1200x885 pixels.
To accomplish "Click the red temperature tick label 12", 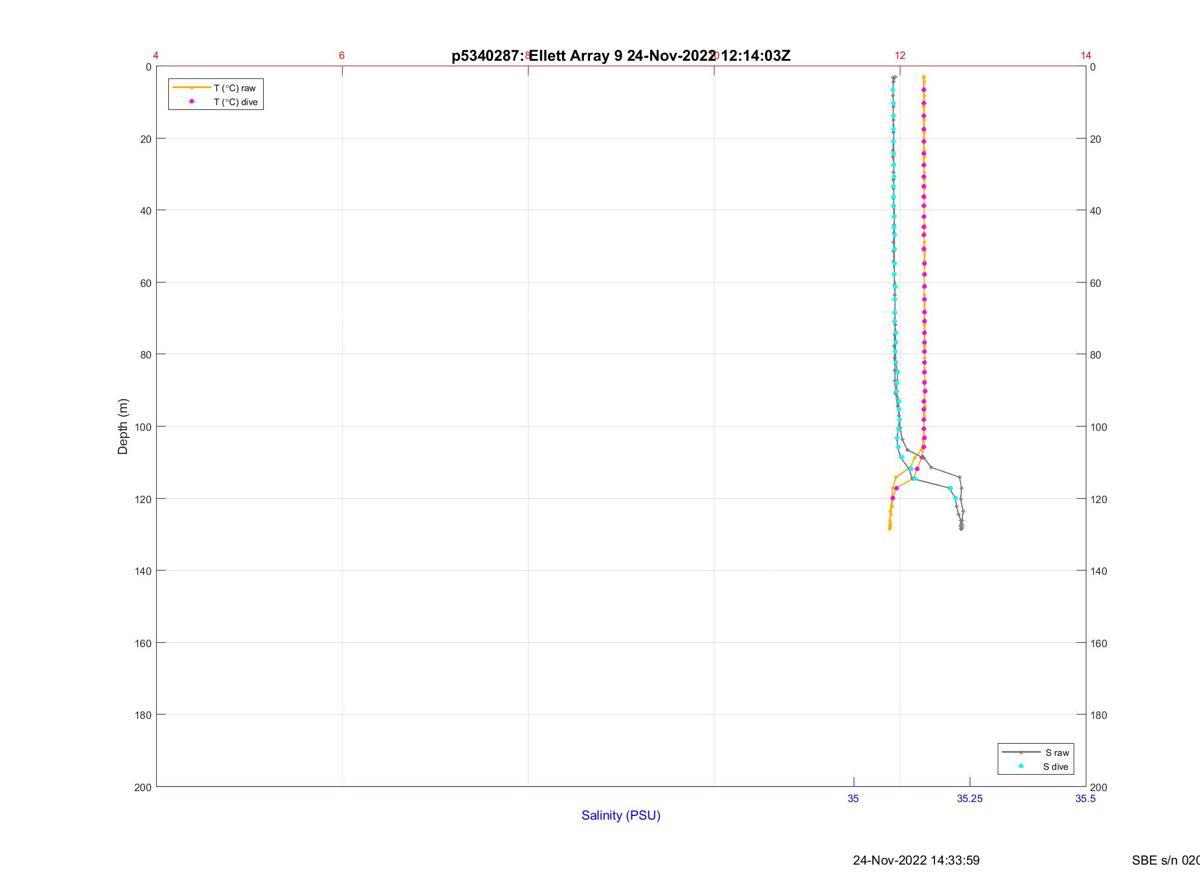I will coord(900,55).
